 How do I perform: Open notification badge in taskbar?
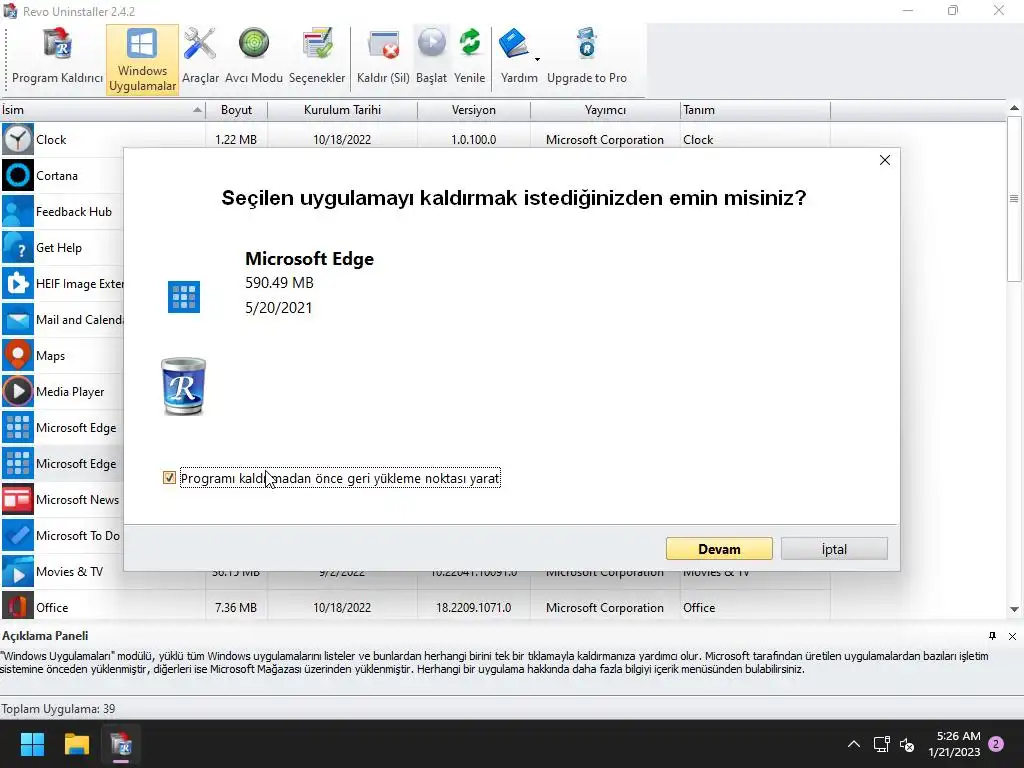click(996, 744)
